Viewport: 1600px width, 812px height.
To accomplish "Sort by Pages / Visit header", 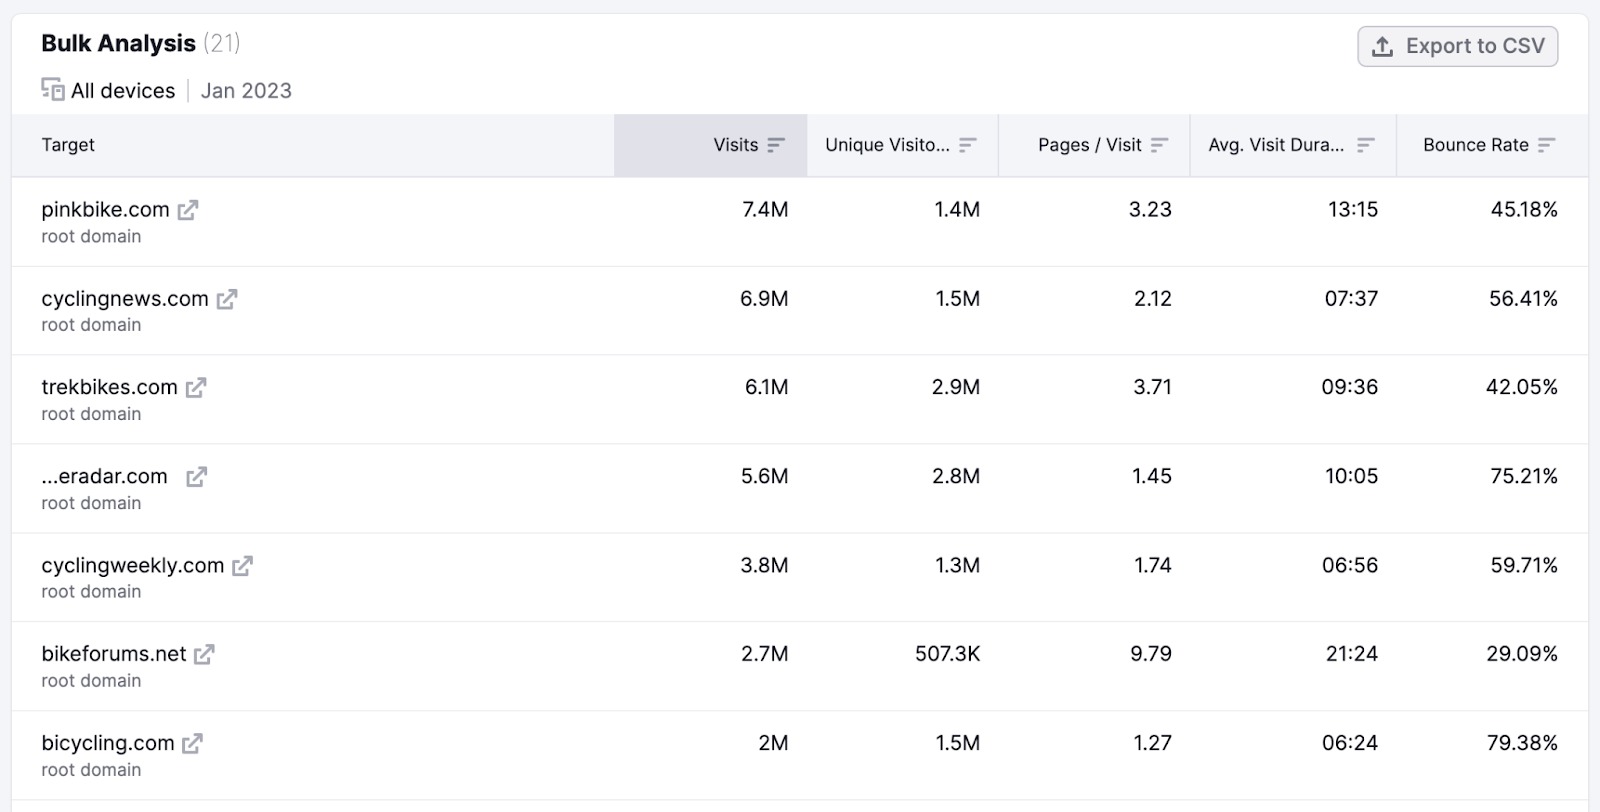I will [x=1094, y=145].
